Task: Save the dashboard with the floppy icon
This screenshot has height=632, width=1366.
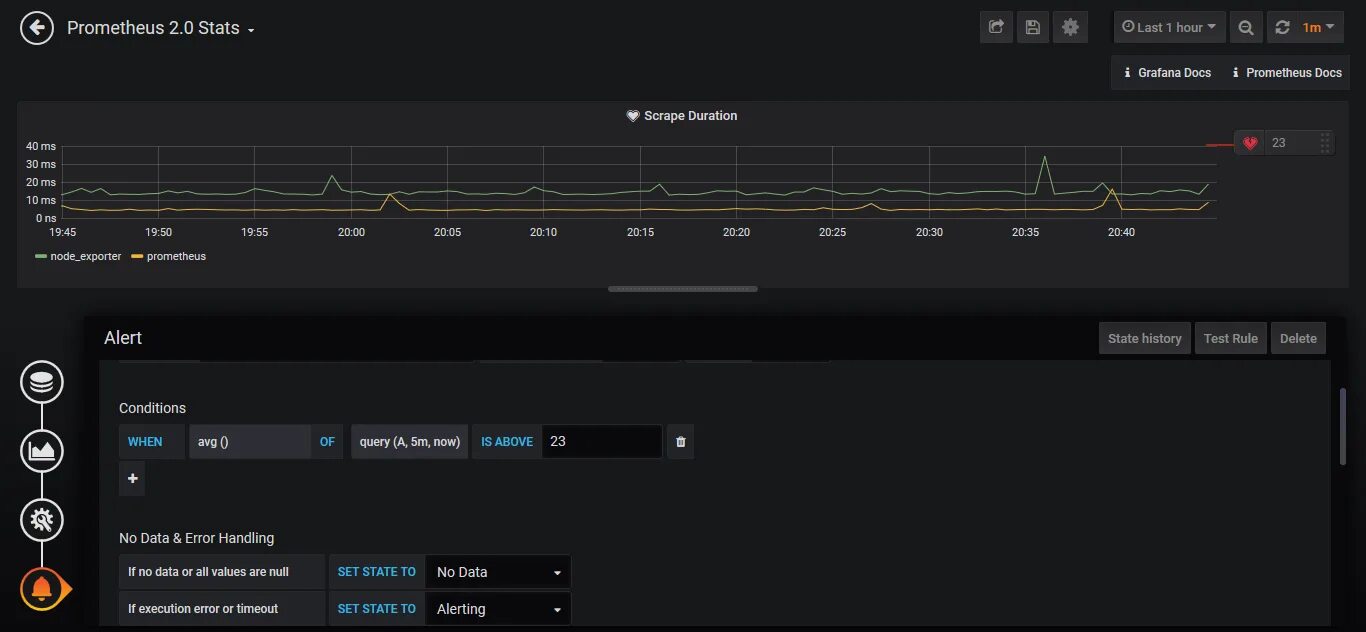Action: click(1033, 28)
